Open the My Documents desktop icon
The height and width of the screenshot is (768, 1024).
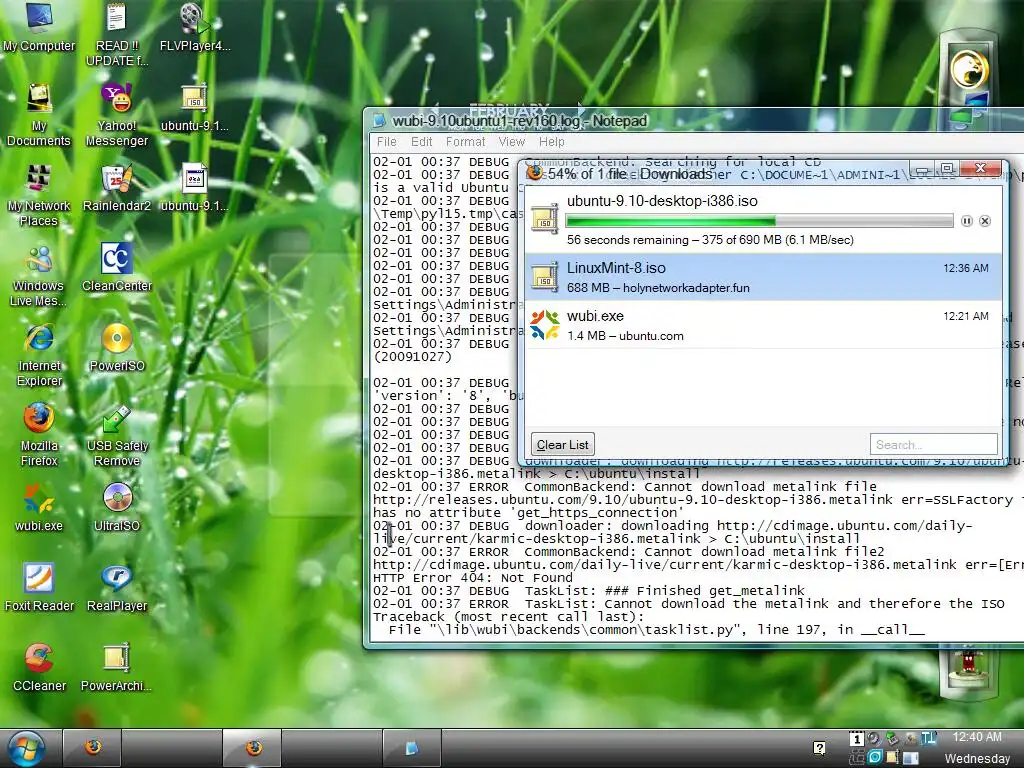click(x=39, y=115)
